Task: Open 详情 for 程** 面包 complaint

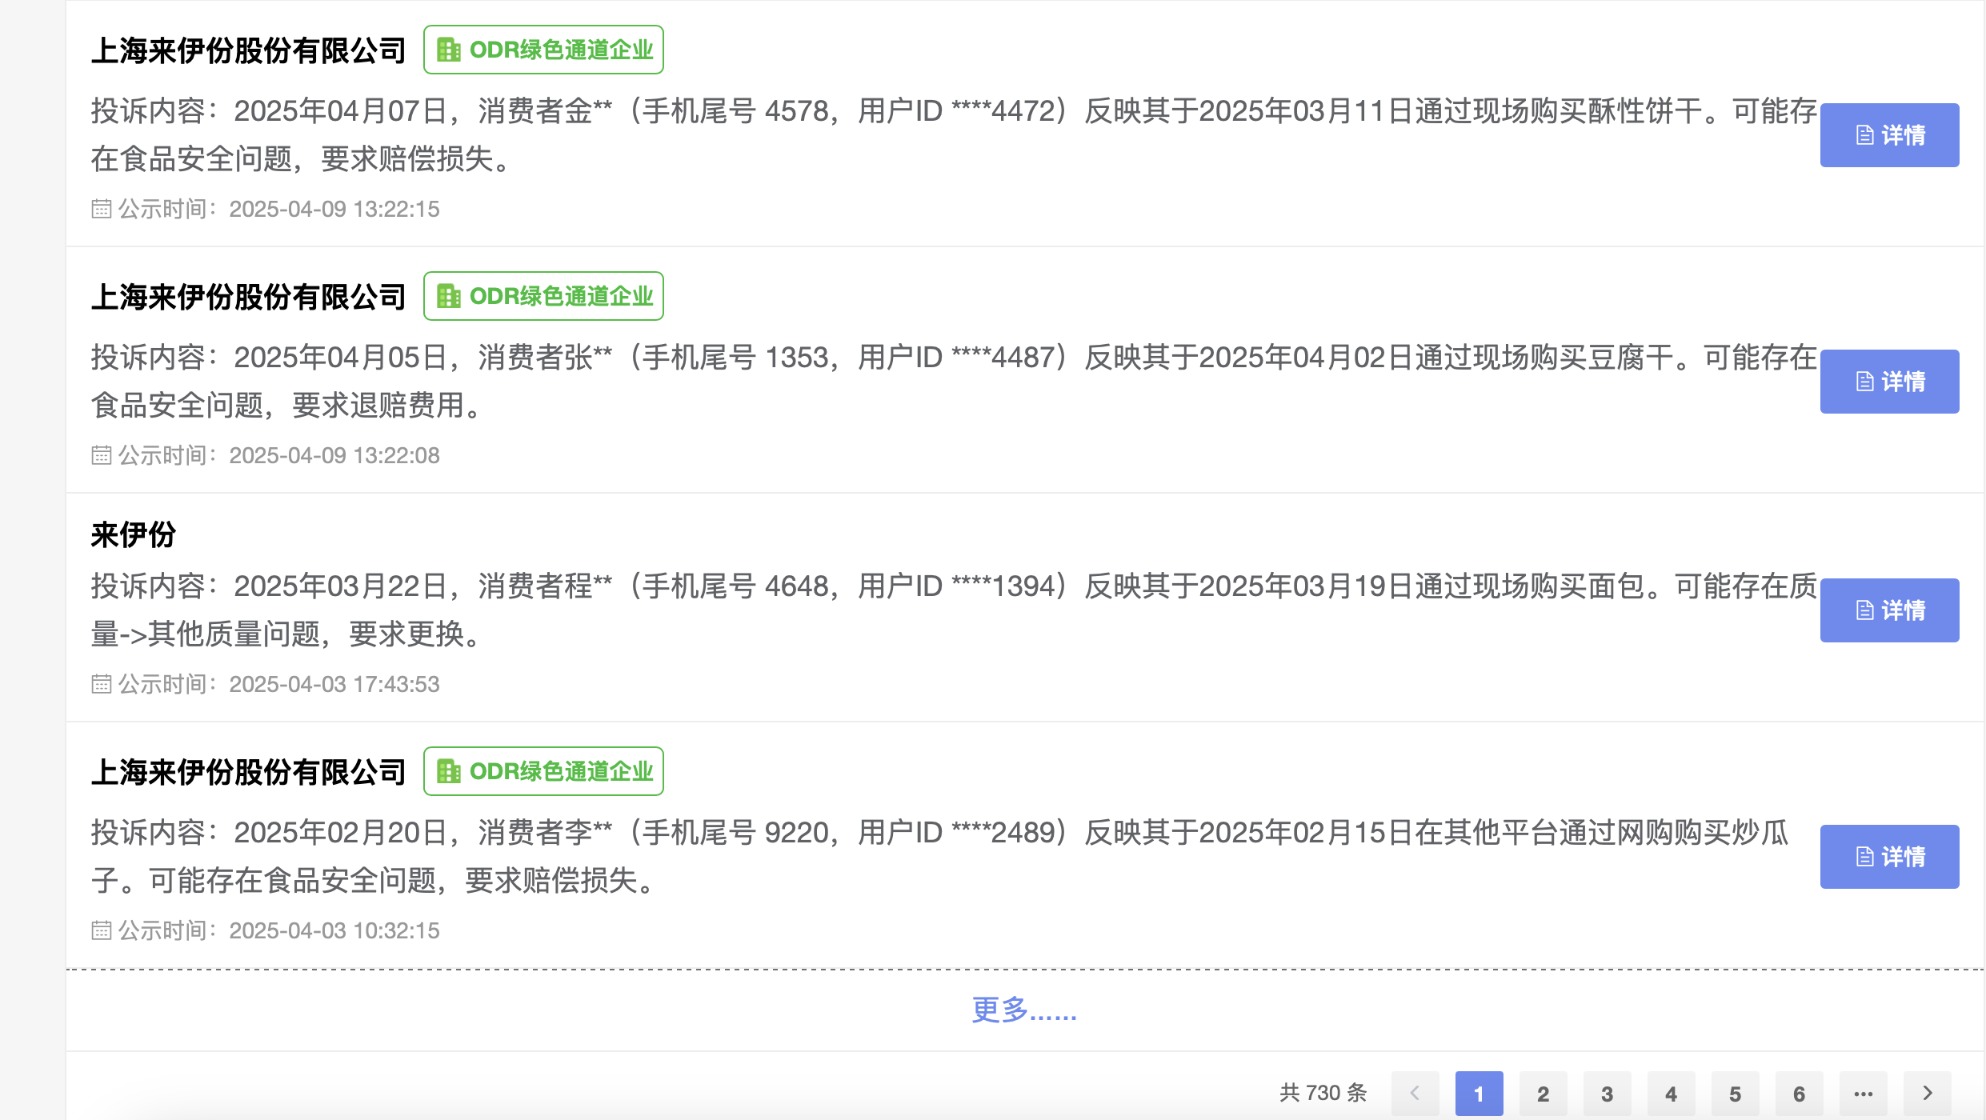Action: click(1888, 610)
